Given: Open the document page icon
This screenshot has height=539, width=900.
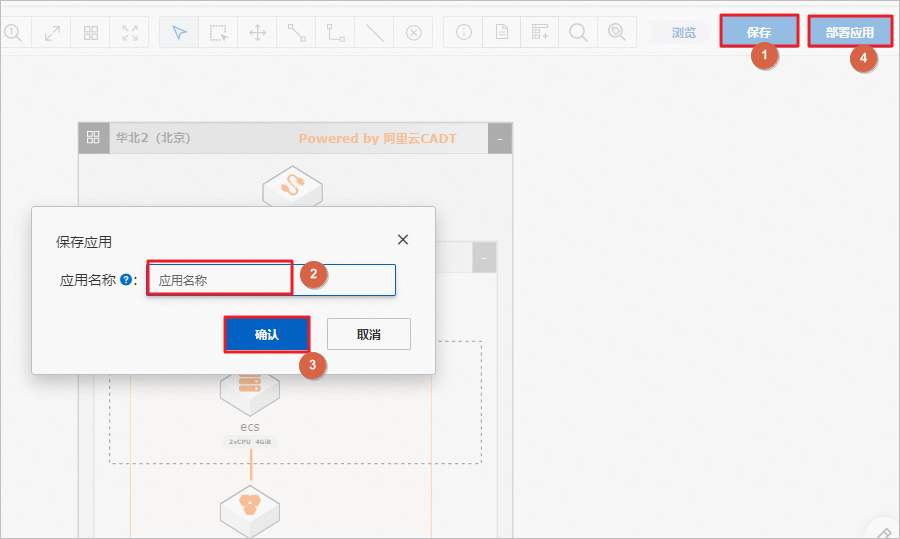Looking at the screenshot, I should click(x=502, y=33).
